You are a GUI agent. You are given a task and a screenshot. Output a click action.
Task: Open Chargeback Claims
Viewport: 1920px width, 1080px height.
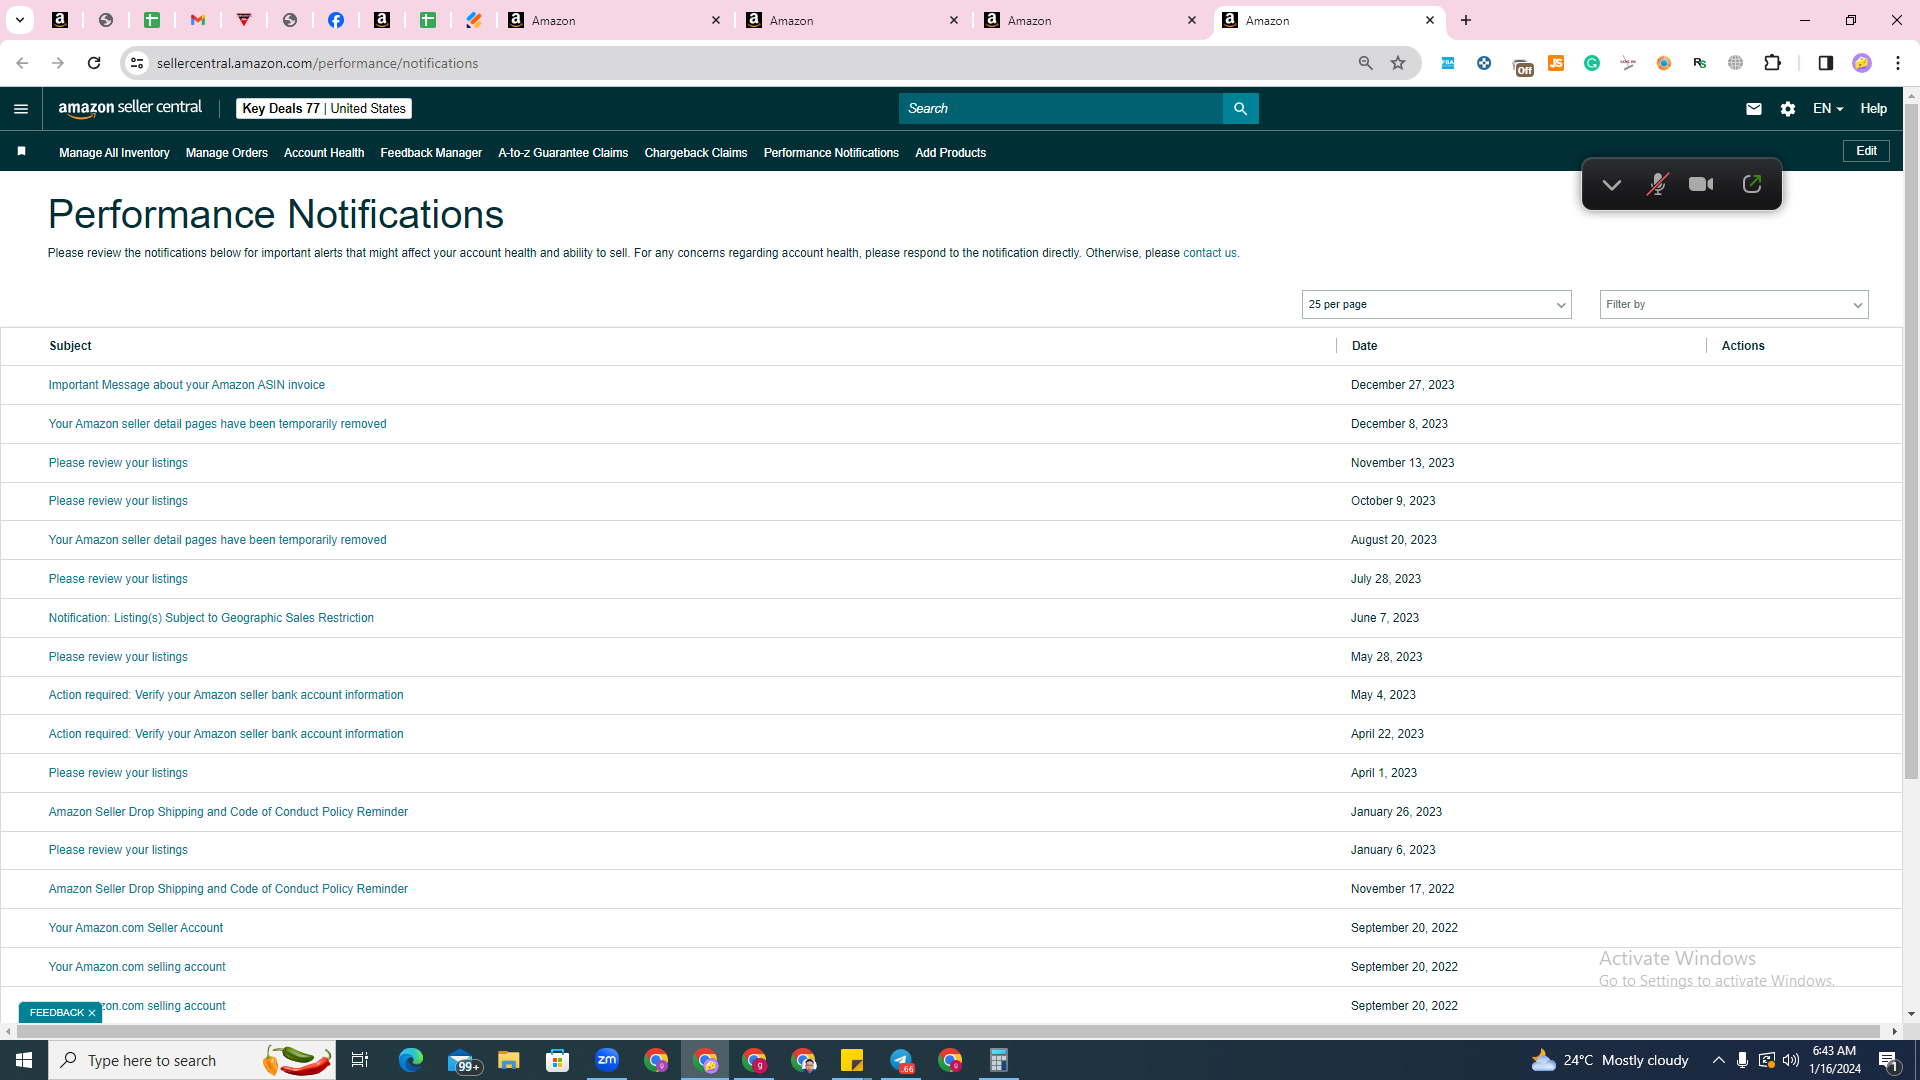click(696, 153)
